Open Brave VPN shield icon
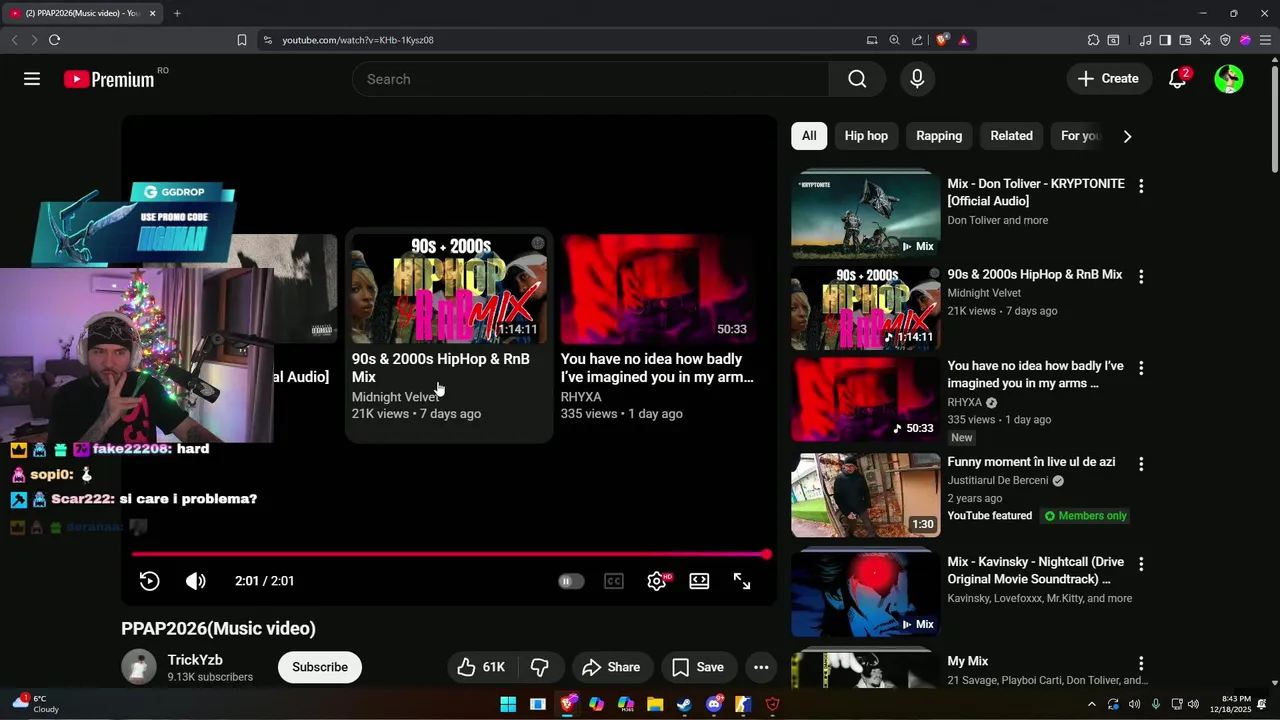 [1225, 40]
